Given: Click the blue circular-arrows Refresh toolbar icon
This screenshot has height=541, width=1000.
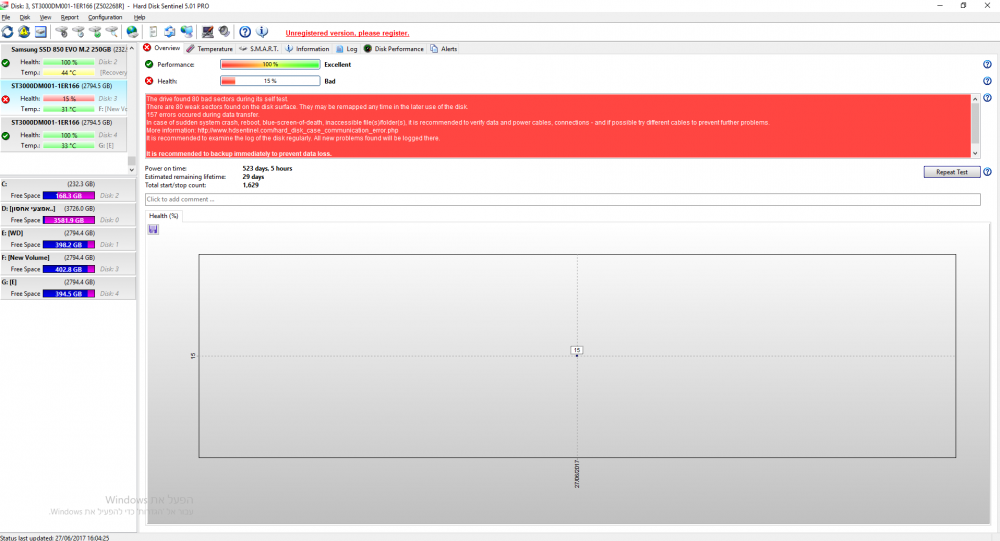Looking at the screenshot, I should coord(8,31).
